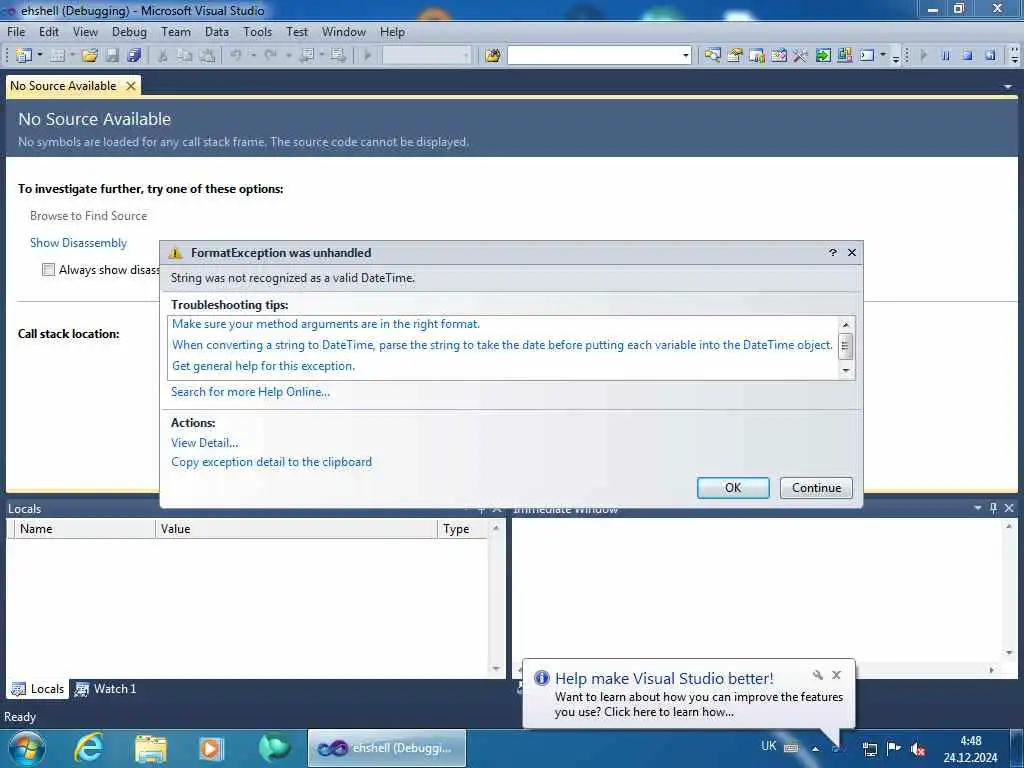1024x768 pixels.
Task: Open Windows Media Player taskbar icon
Action: (x=211, y=748)
